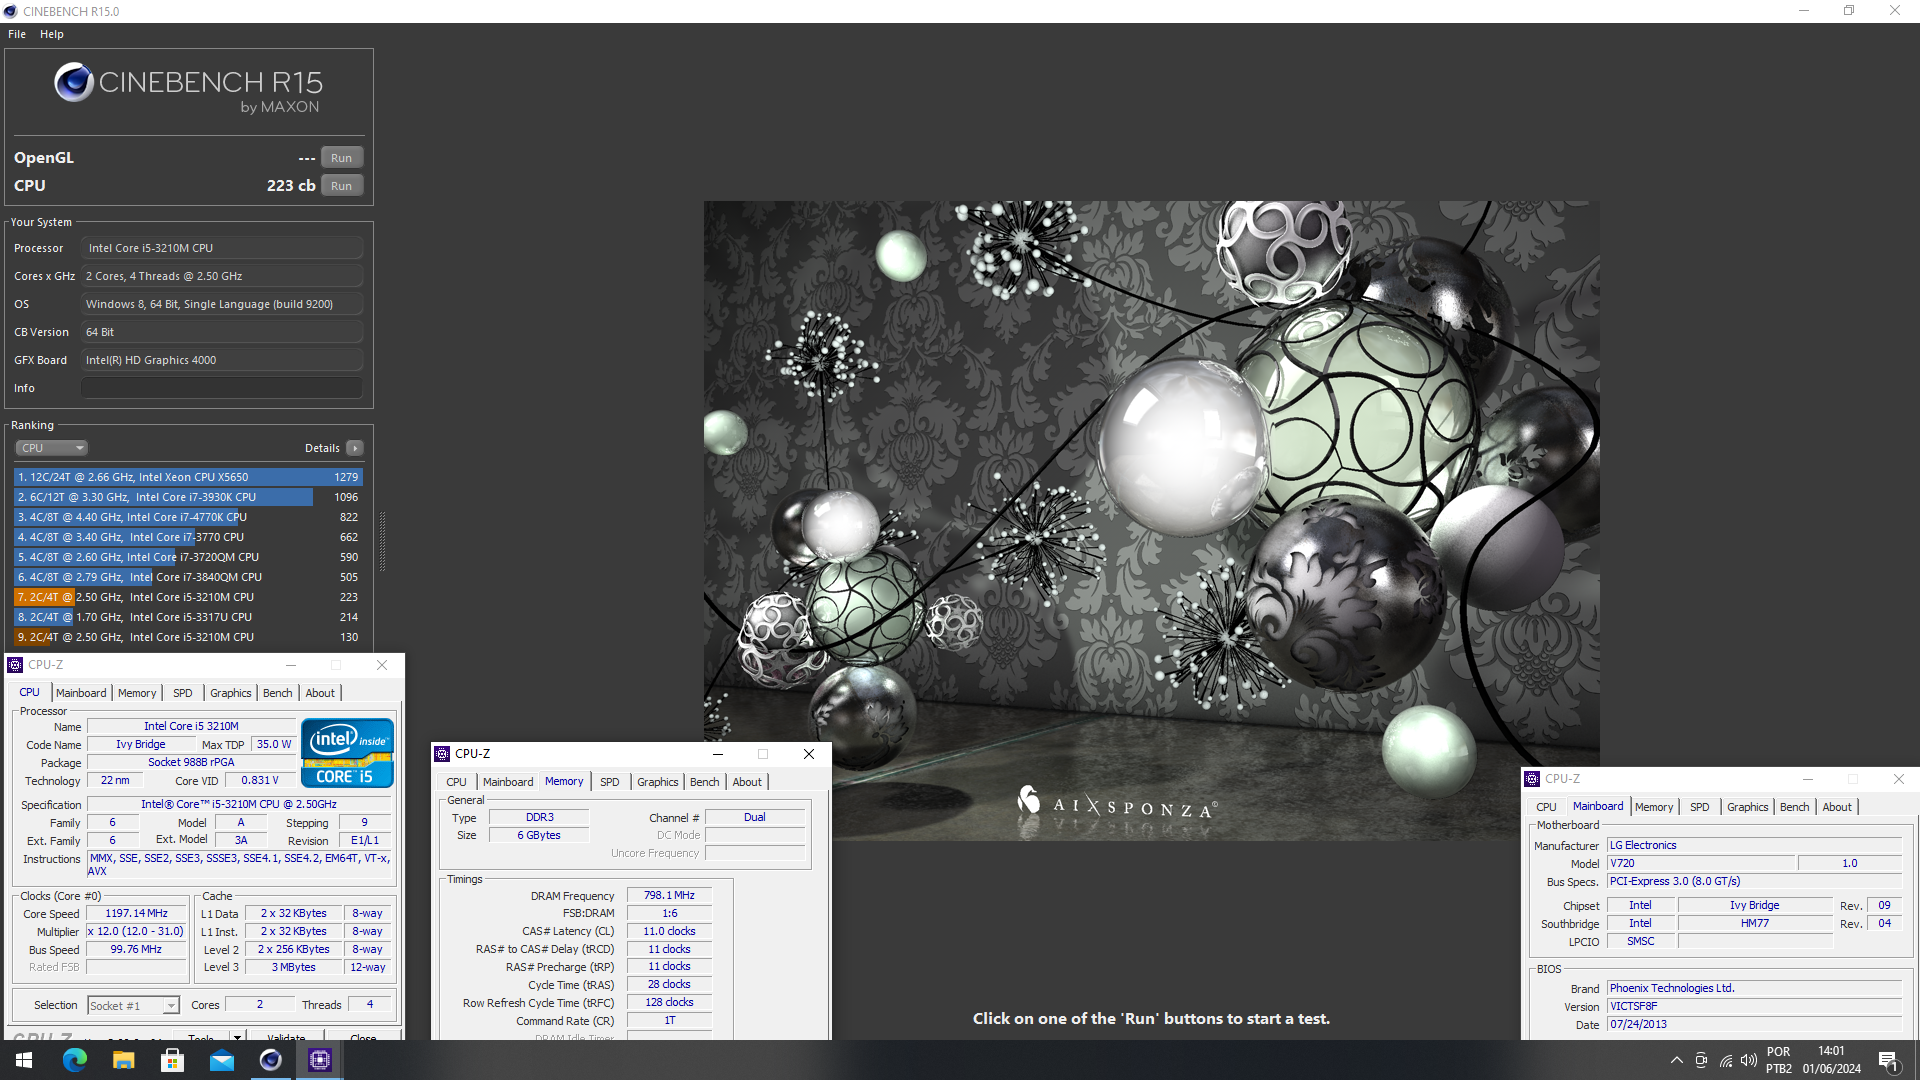Click the Intel Core i5 logo badge
The image size is (1920, 1080).
click(x=347, y=753)
